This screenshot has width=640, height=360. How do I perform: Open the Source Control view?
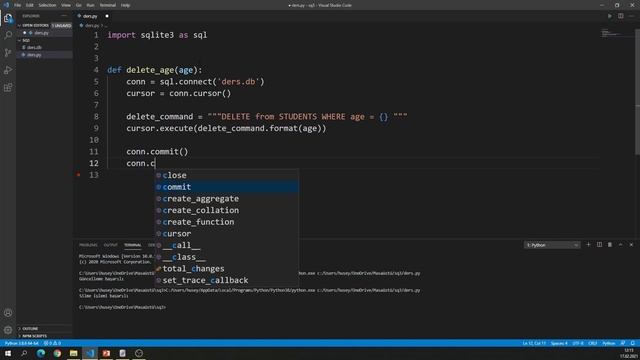(8, 53)
